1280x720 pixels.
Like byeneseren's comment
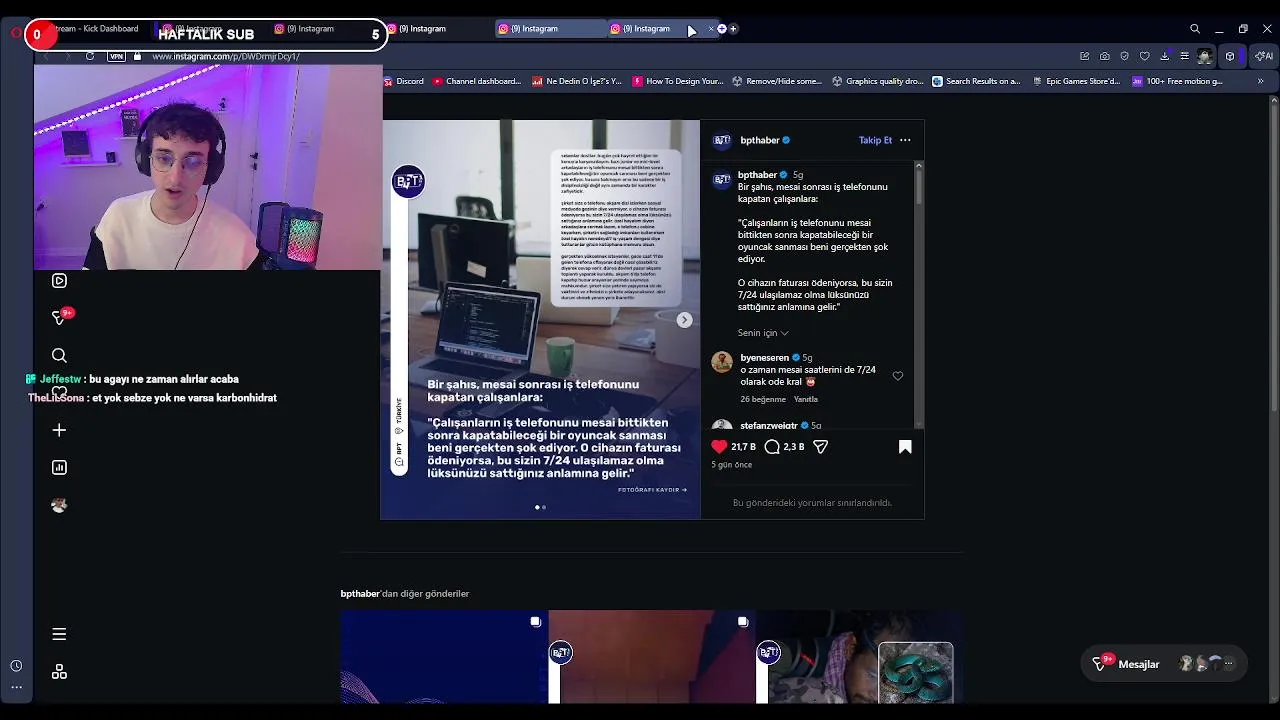[x=898, y=376]
